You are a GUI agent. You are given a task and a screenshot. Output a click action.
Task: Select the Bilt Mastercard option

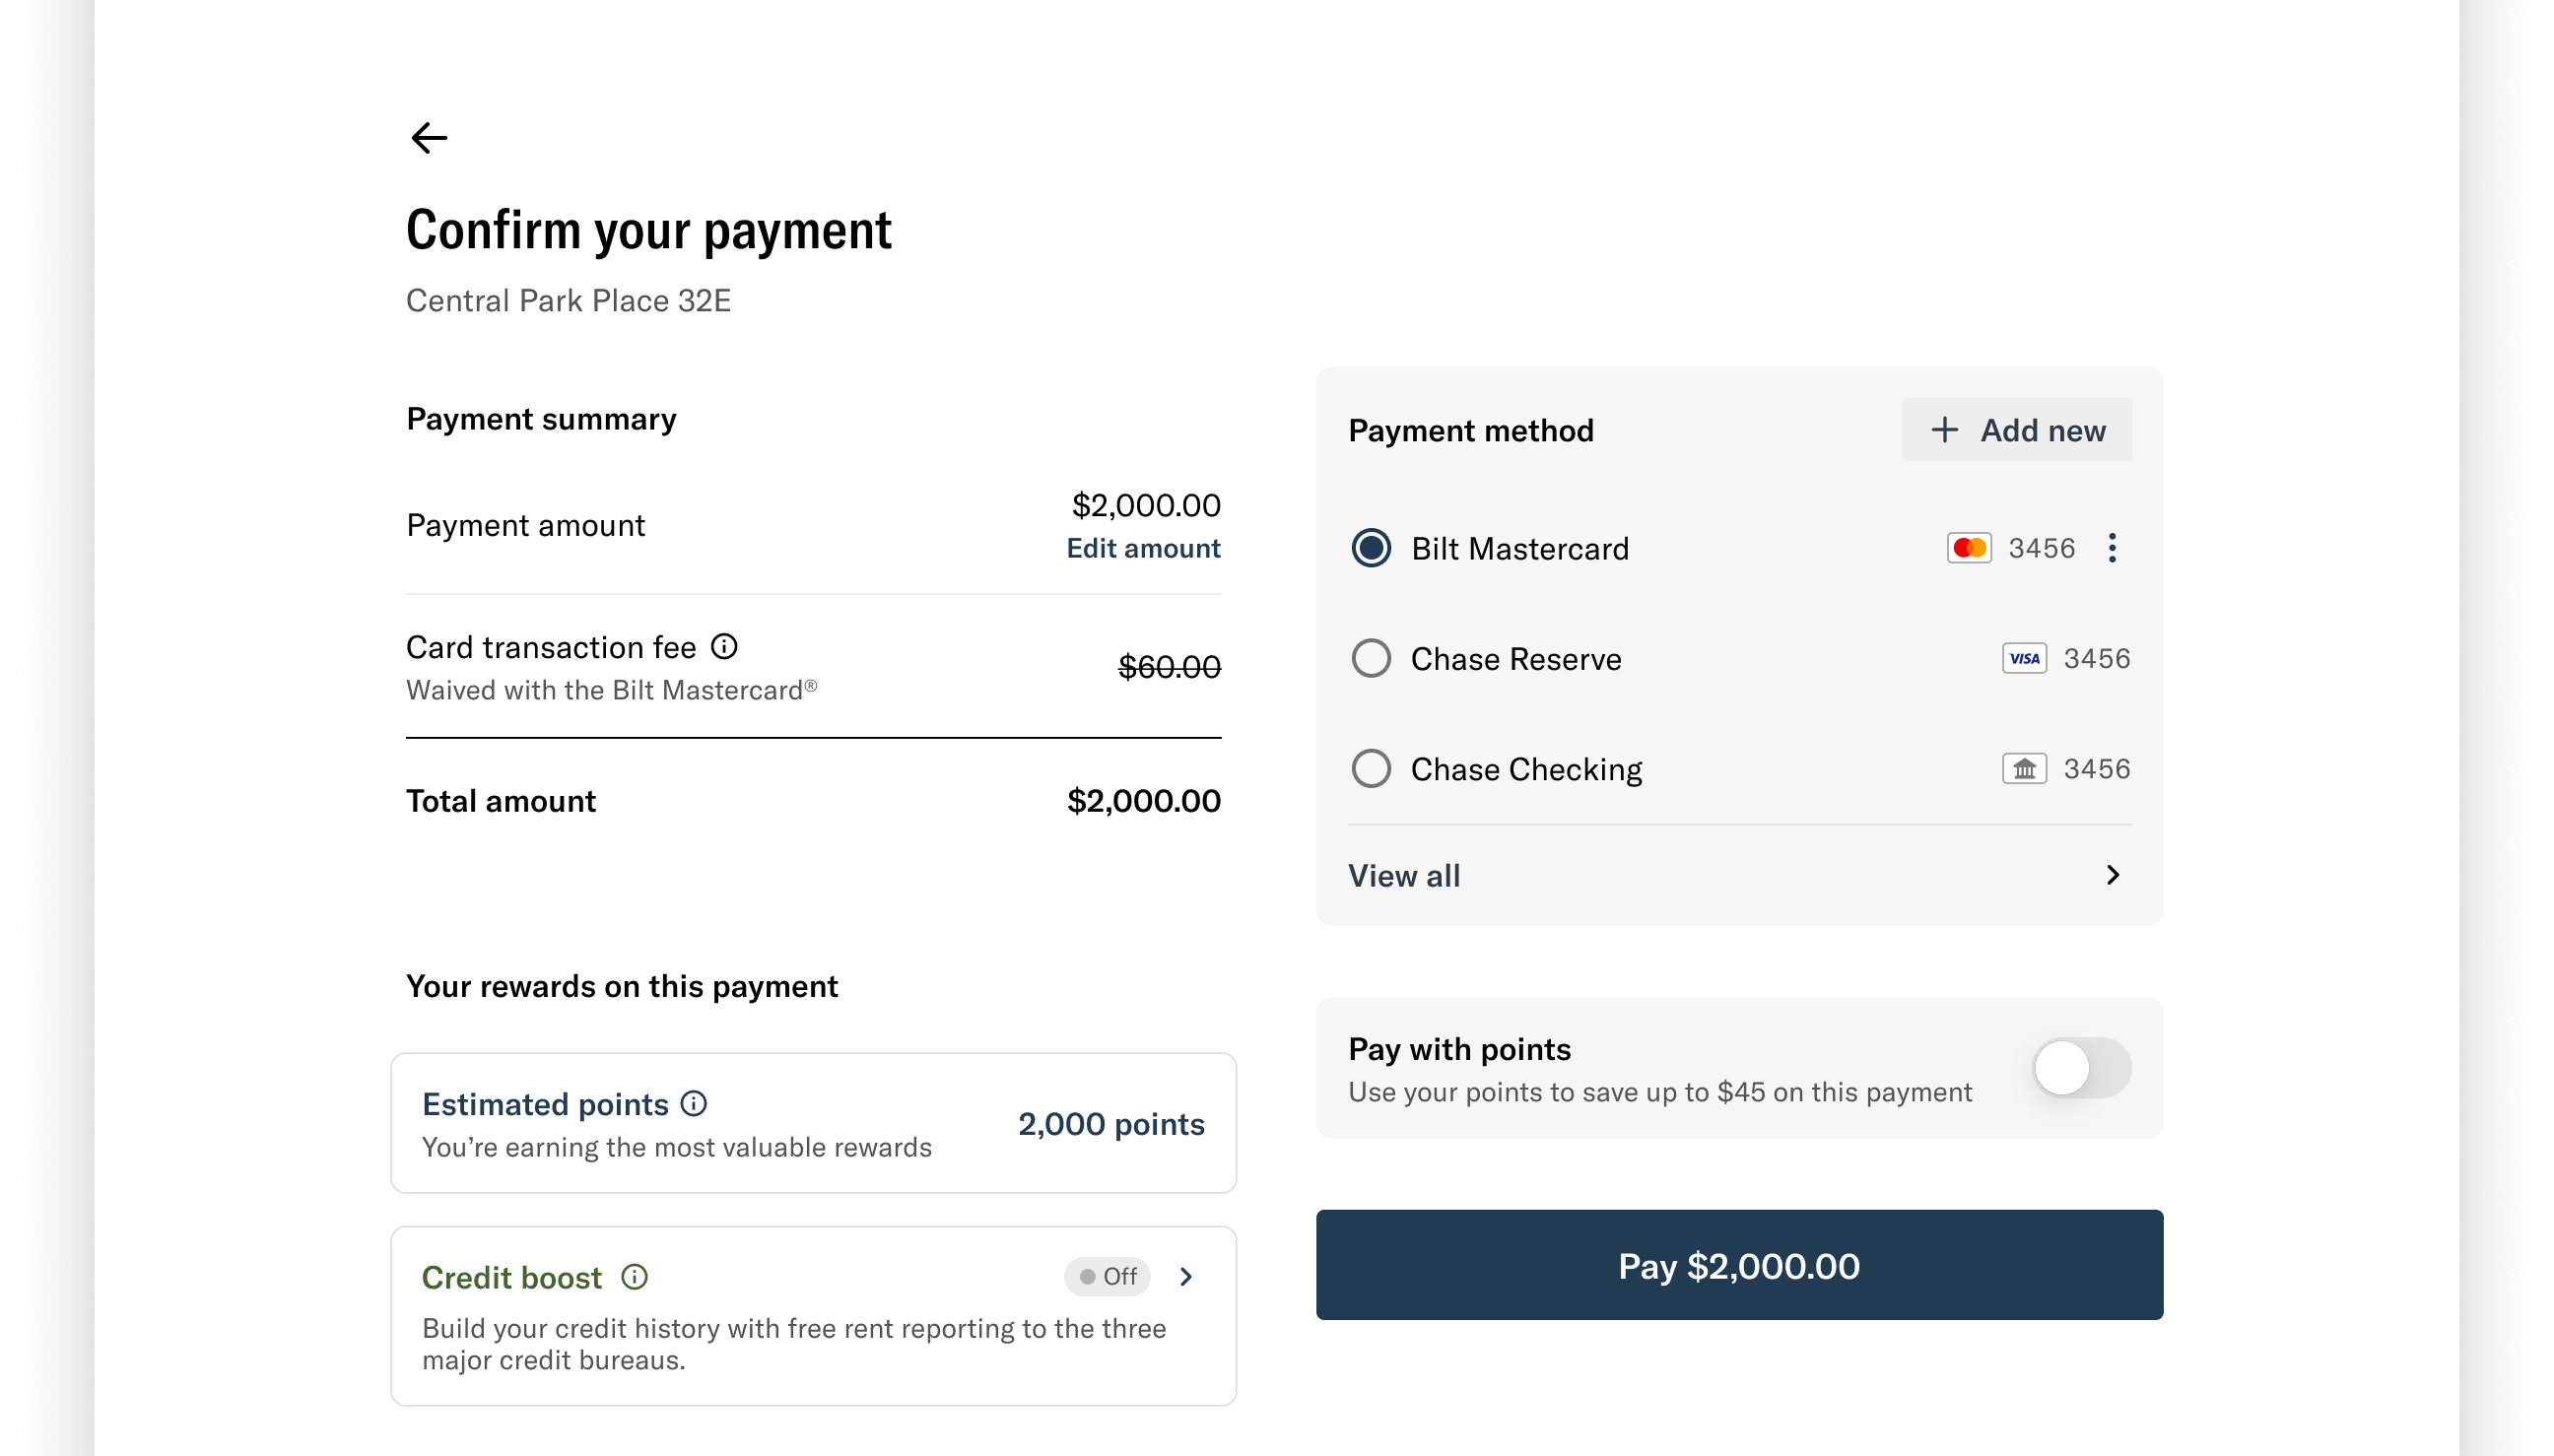[1371, 547]
